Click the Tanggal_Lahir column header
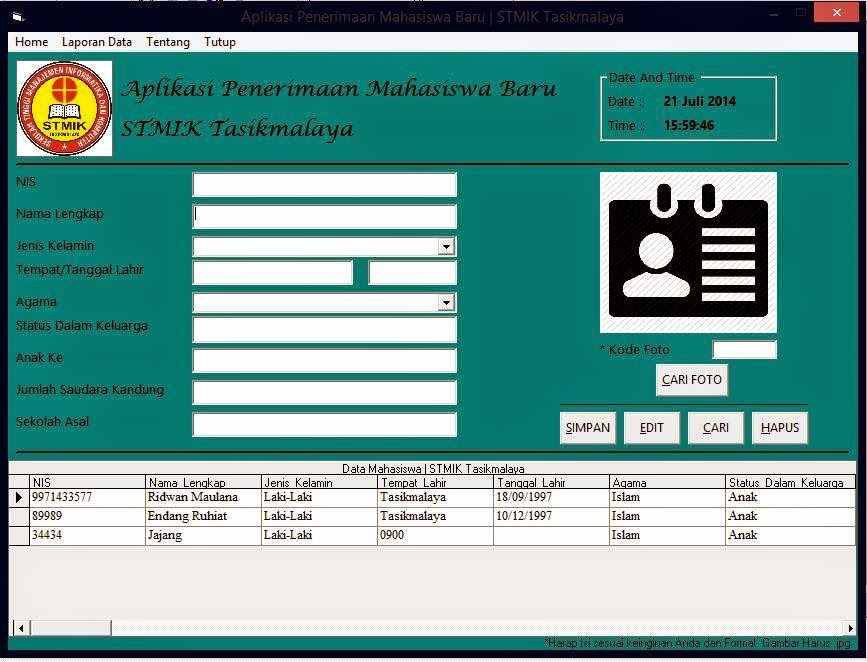 551,482
